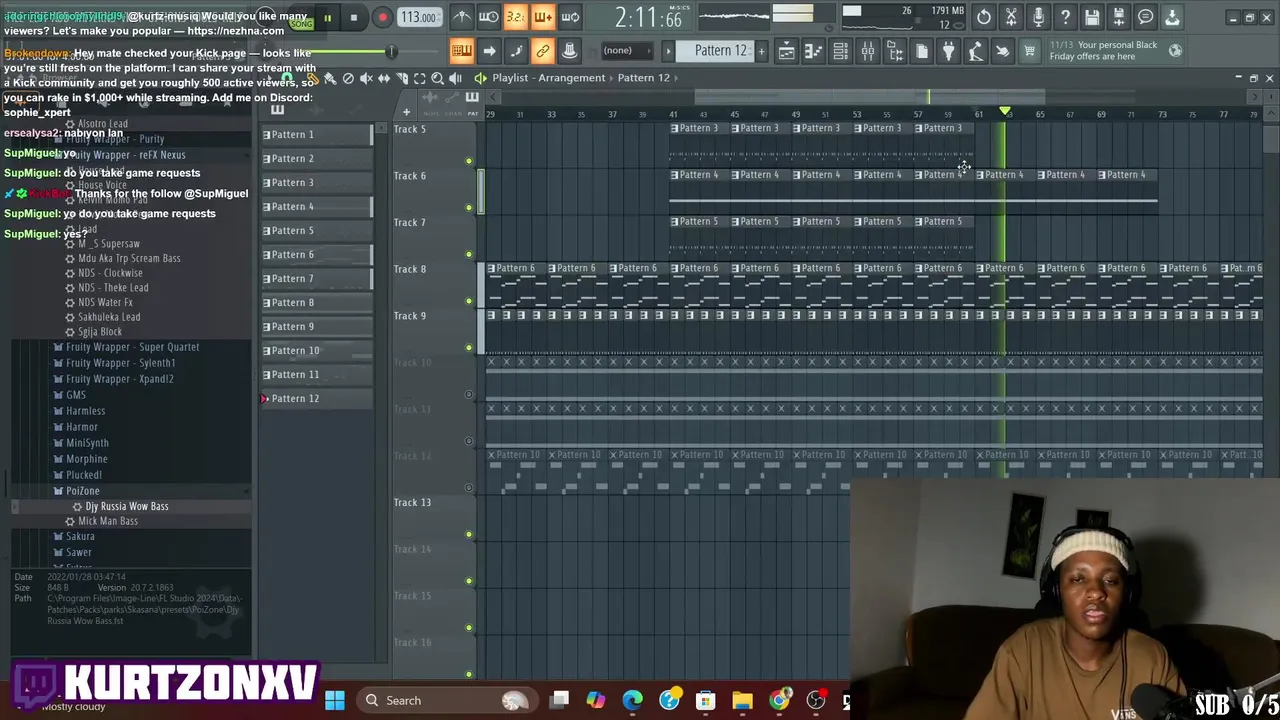Viewport: 1280px width, 720px height.
Task: Select the playlist mute tool icon
Action: pyautogui.click(x=366, y=78)
